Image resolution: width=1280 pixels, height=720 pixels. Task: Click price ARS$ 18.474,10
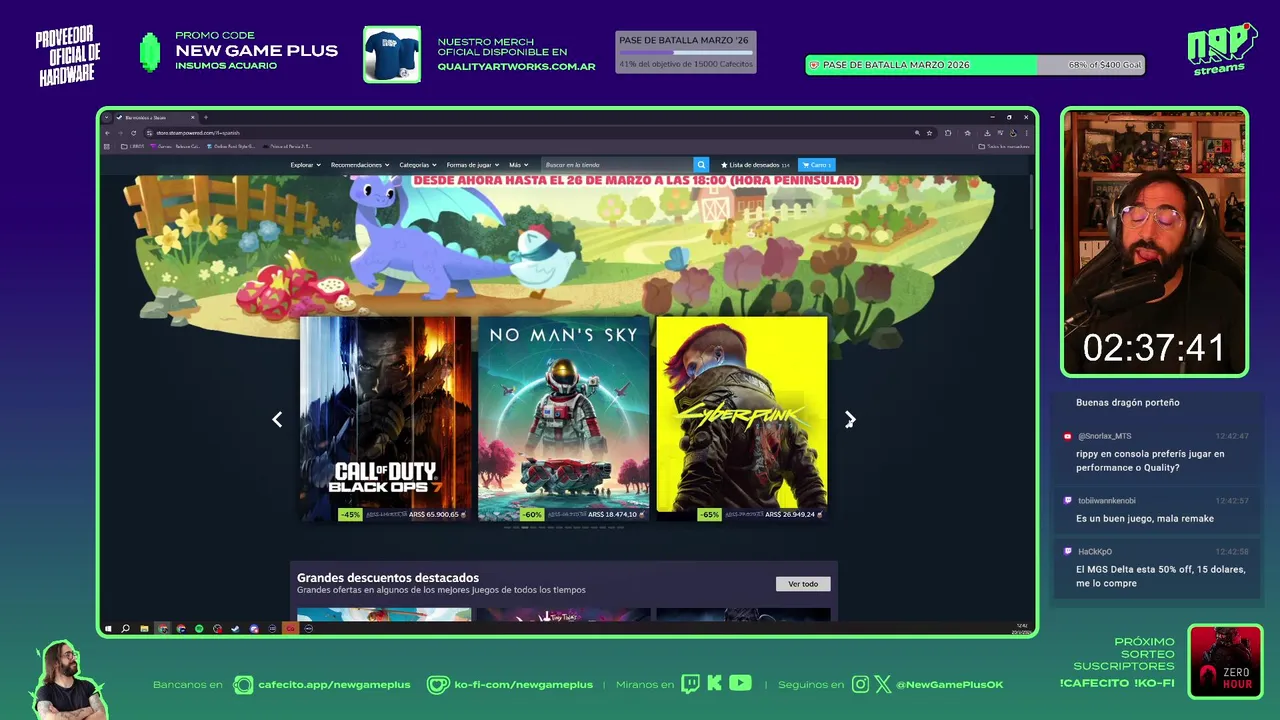tap(613, 514)
